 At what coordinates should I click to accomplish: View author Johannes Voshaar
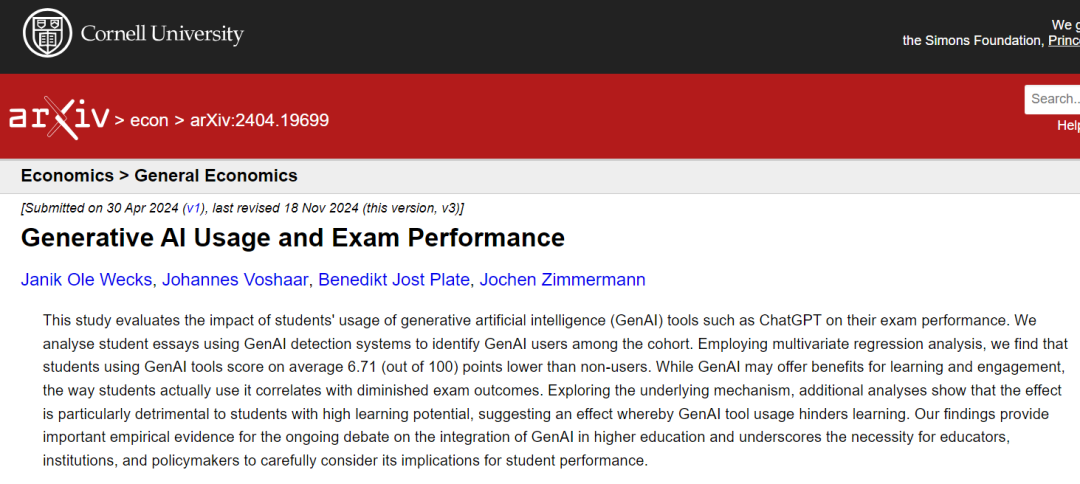pos(236,280)
